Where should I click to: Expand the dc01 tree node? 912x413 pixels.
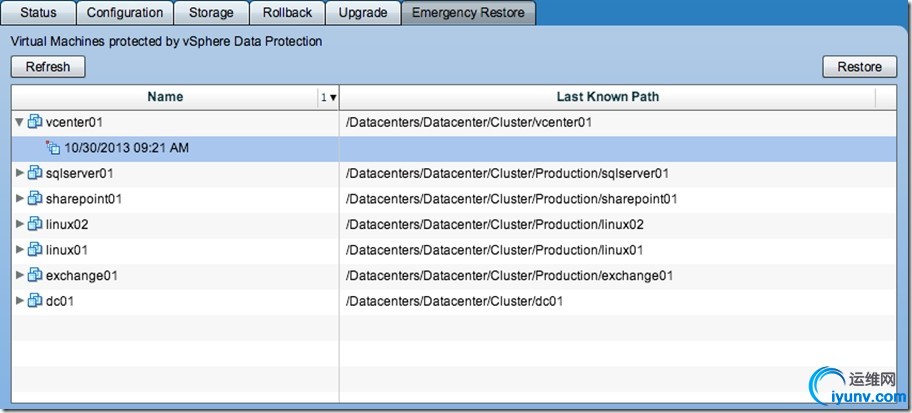click(20, 301)
